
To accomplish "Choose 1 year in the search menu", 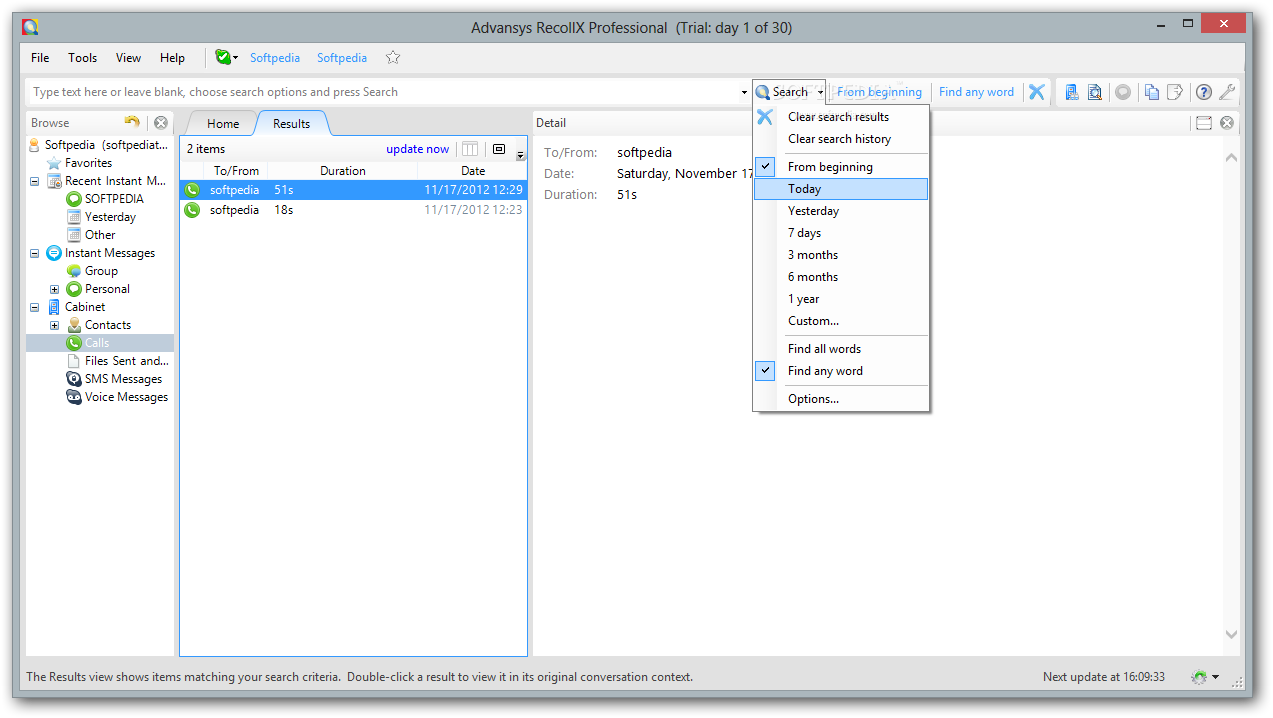I will pyautogui.click(x=841, y=299).
